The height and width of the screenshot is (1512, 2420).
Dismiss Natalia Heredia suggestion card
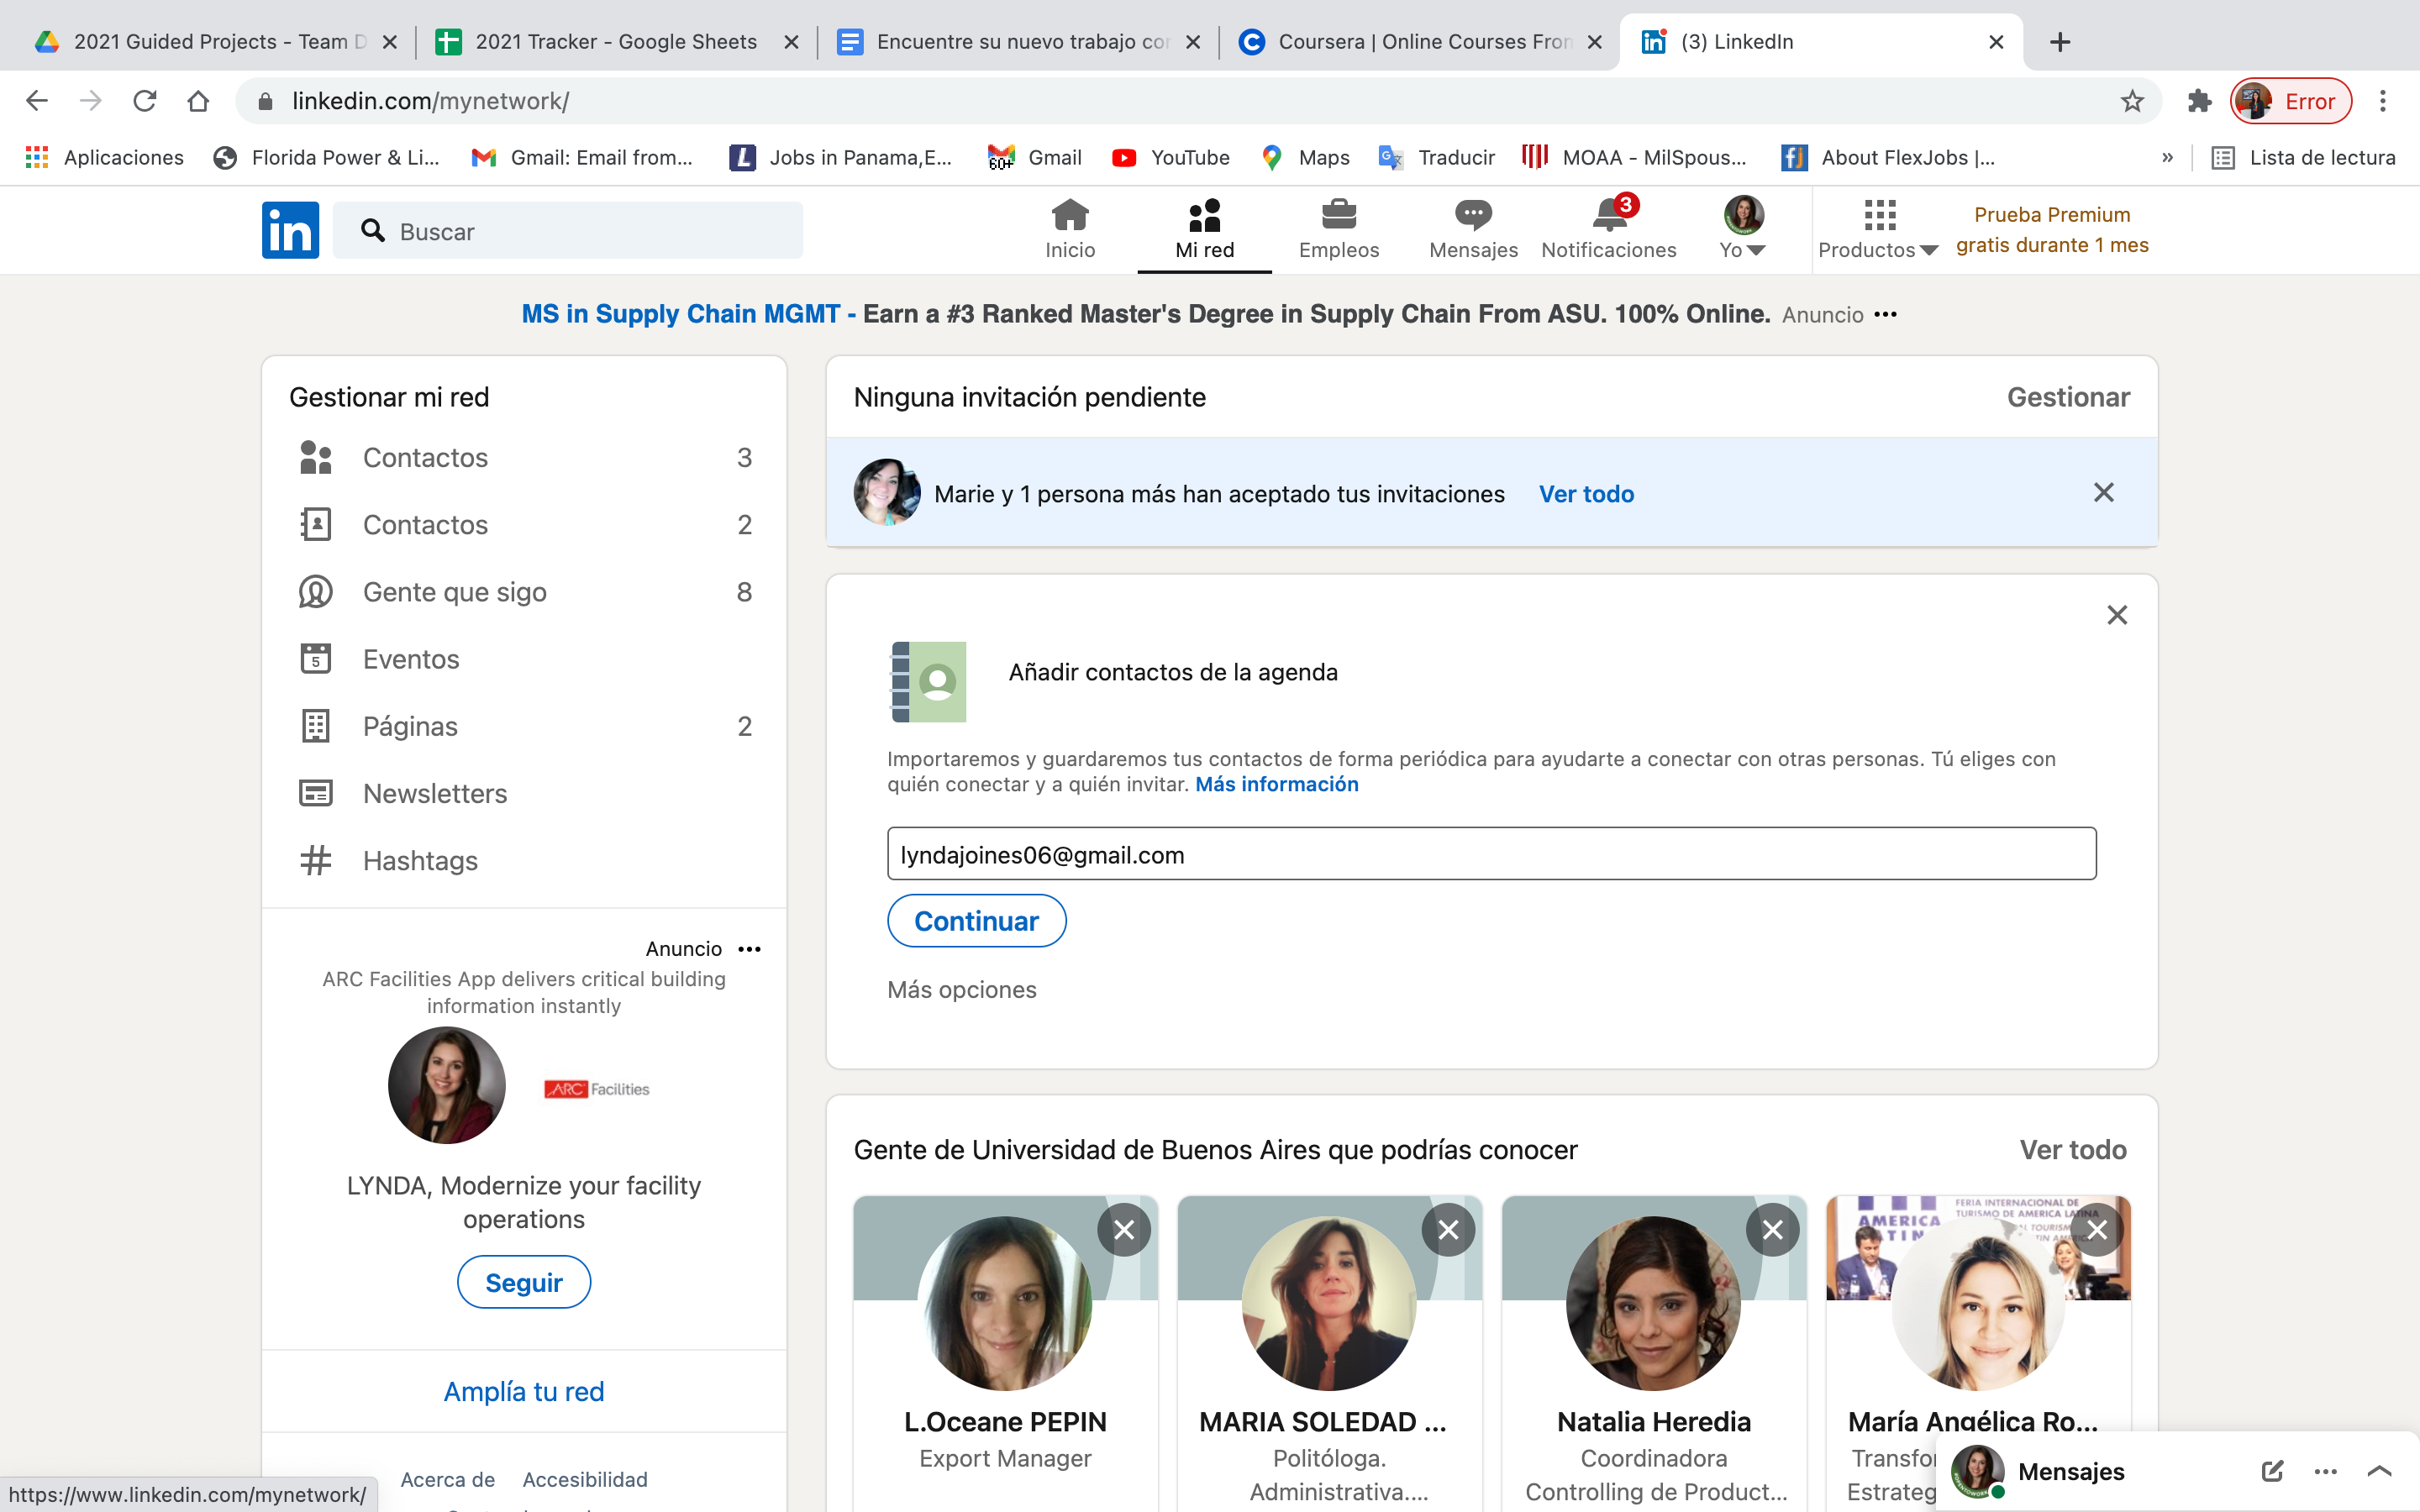1772,1230
